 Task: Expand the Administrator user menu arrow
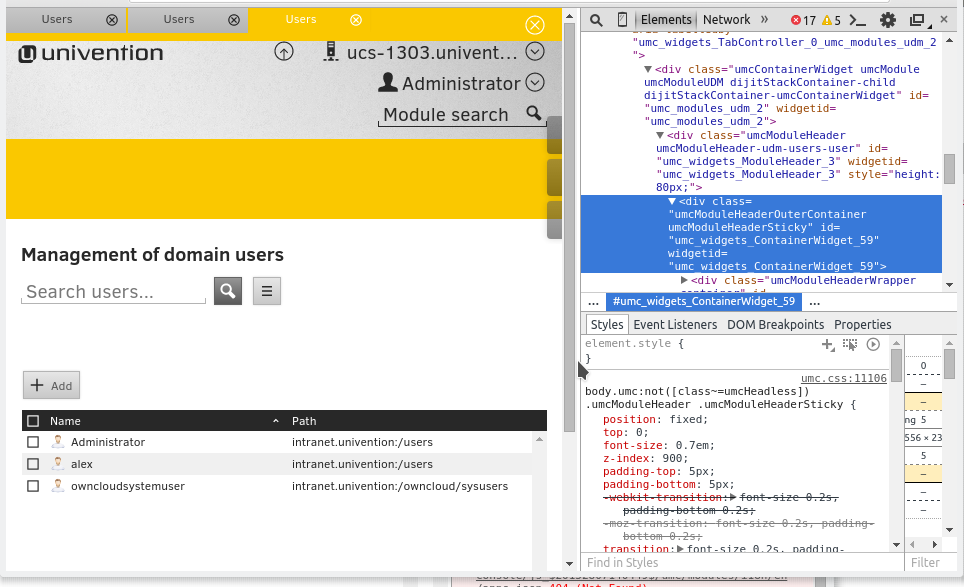(535, 83)
